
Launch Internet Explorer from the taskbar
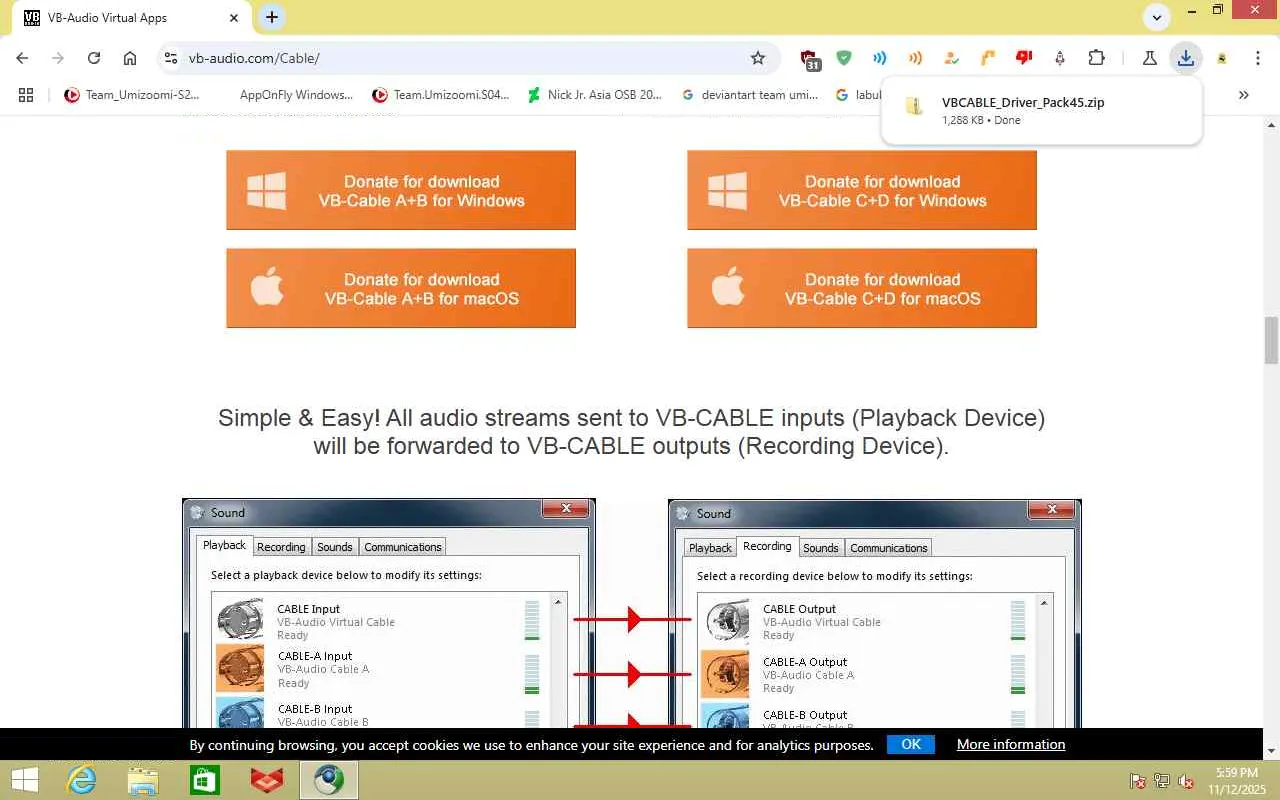(x=80, y=780)
